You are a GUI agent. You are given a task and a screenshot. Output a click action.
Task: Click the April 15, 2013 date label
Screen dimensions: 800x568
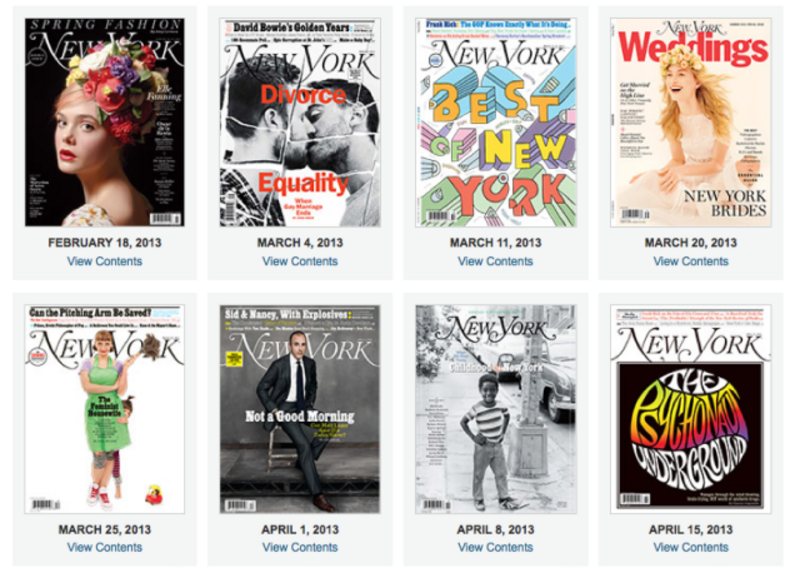click(691, 529)
